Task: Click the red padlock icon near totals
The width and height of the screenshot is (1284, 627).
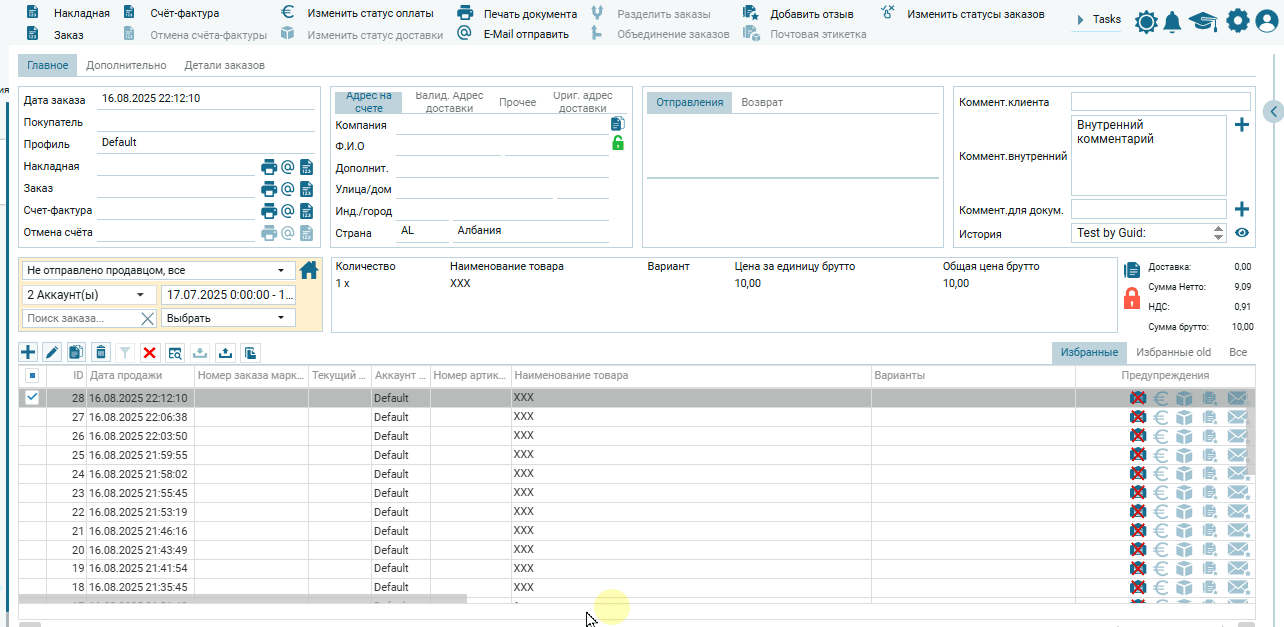Action: pos(1132,298)
